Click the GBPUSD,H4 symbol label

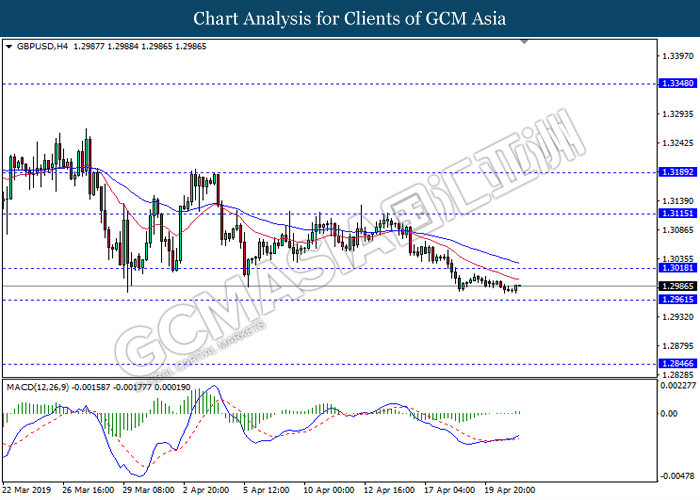[42, 46]
